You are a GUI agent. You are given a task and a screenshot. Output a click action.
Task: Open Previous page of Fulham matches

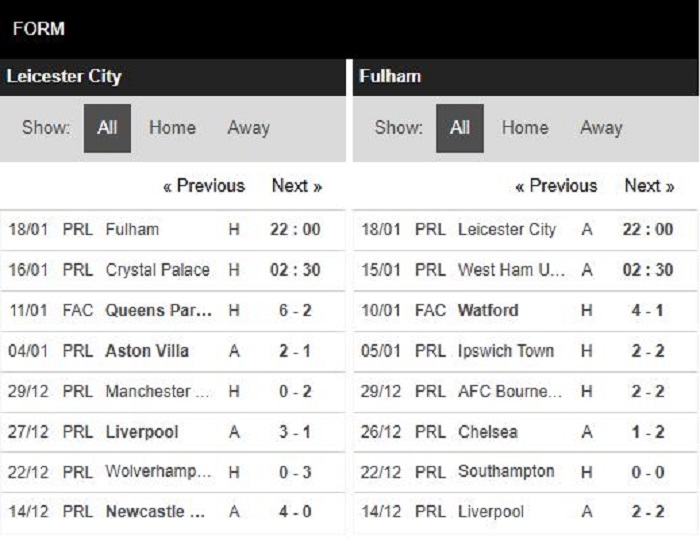click(x=556, y=186)
